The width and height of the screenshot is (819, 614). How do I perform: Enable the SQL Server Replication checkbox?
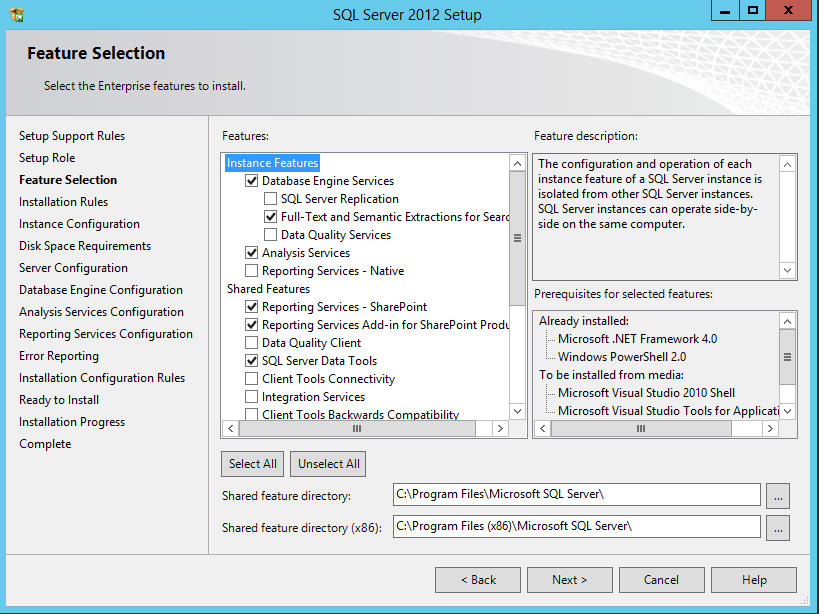(x=271, y=199)
